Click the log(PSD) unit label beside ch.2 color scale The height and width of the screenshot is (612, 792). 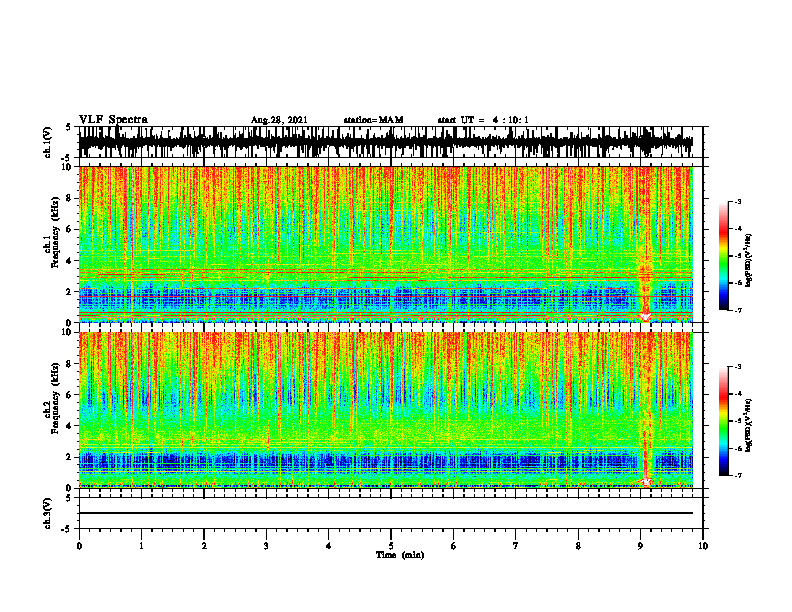coord(748,425)
